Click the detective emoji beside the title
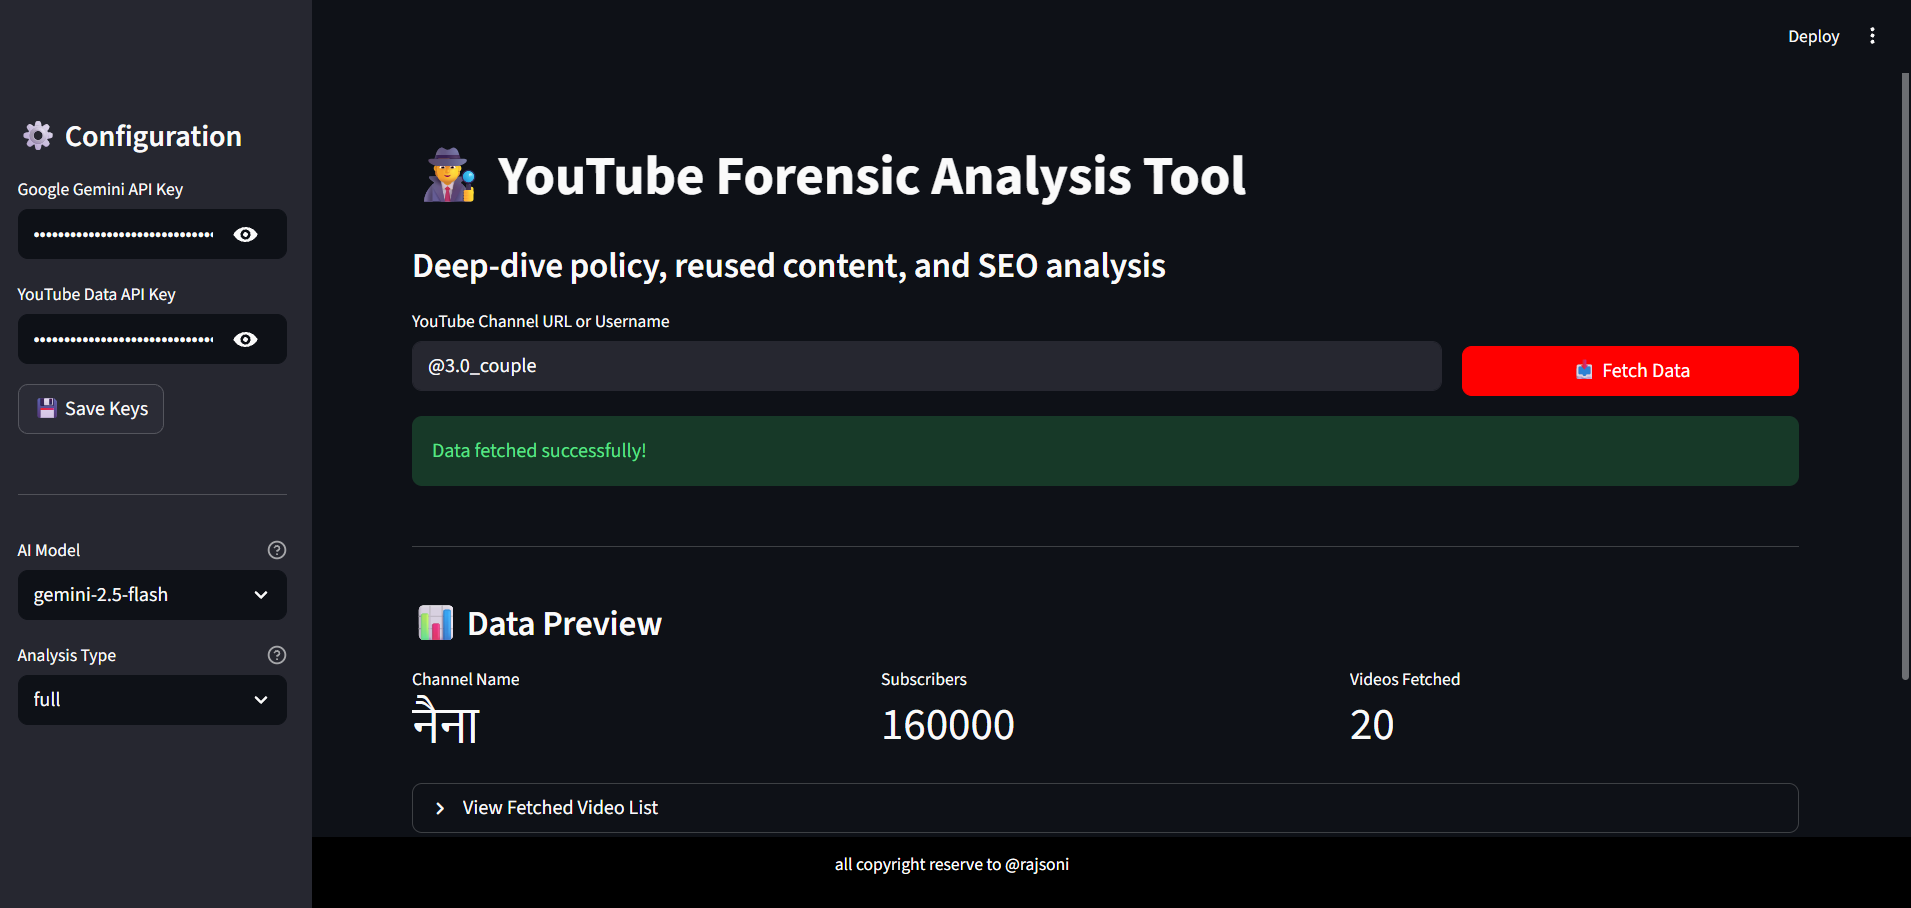The image size is (1911, 908). point(448,174)
